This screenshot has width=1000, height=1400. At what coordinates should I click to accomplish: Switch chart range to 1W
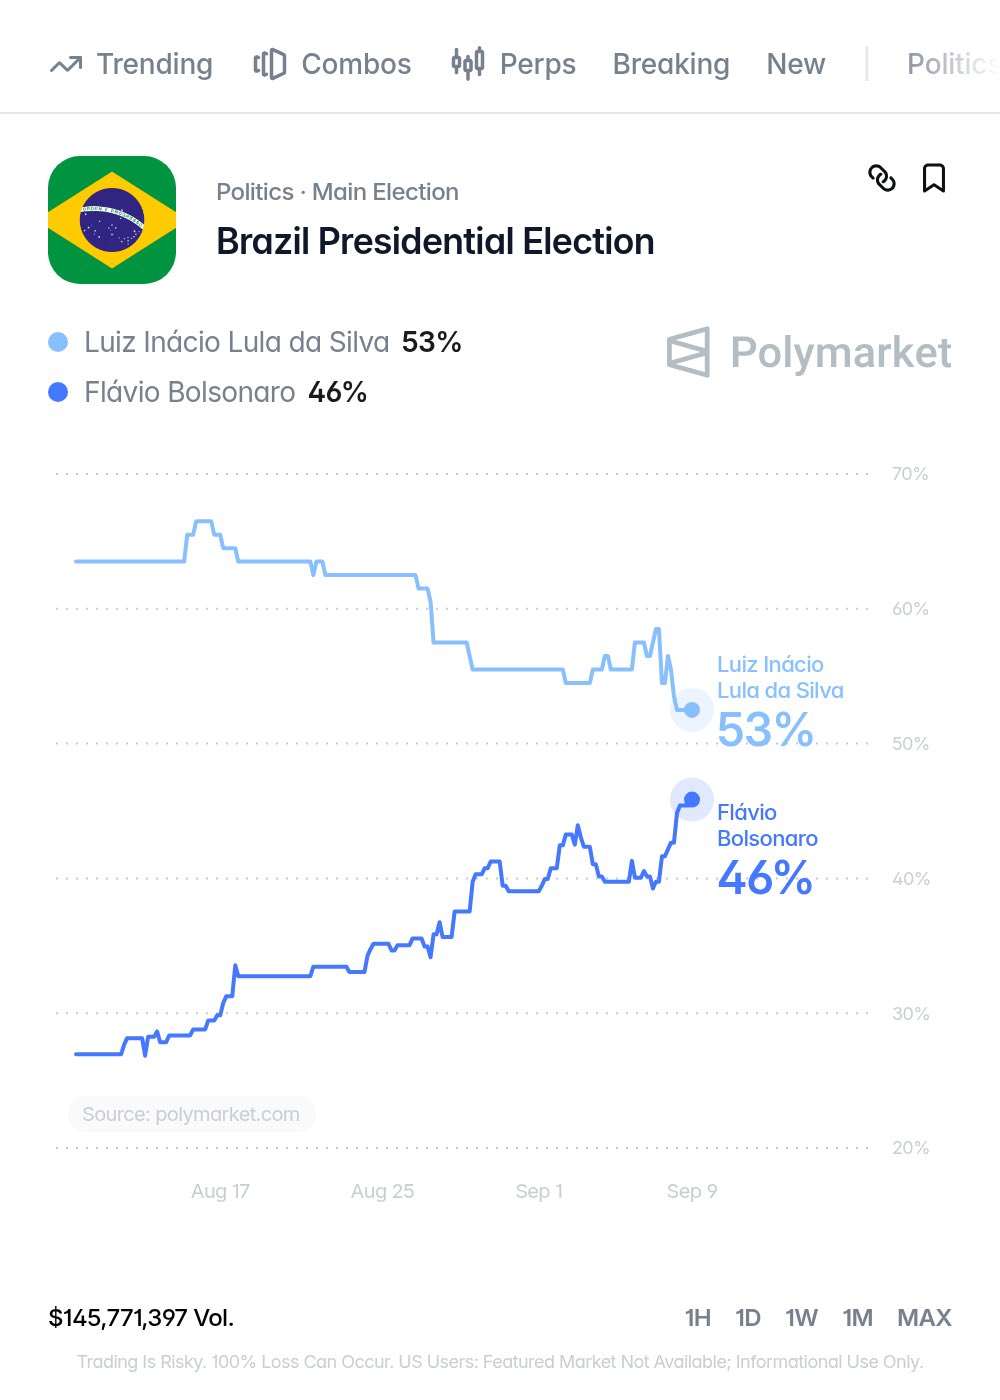pyautogui.click(x=802, y=1318)
